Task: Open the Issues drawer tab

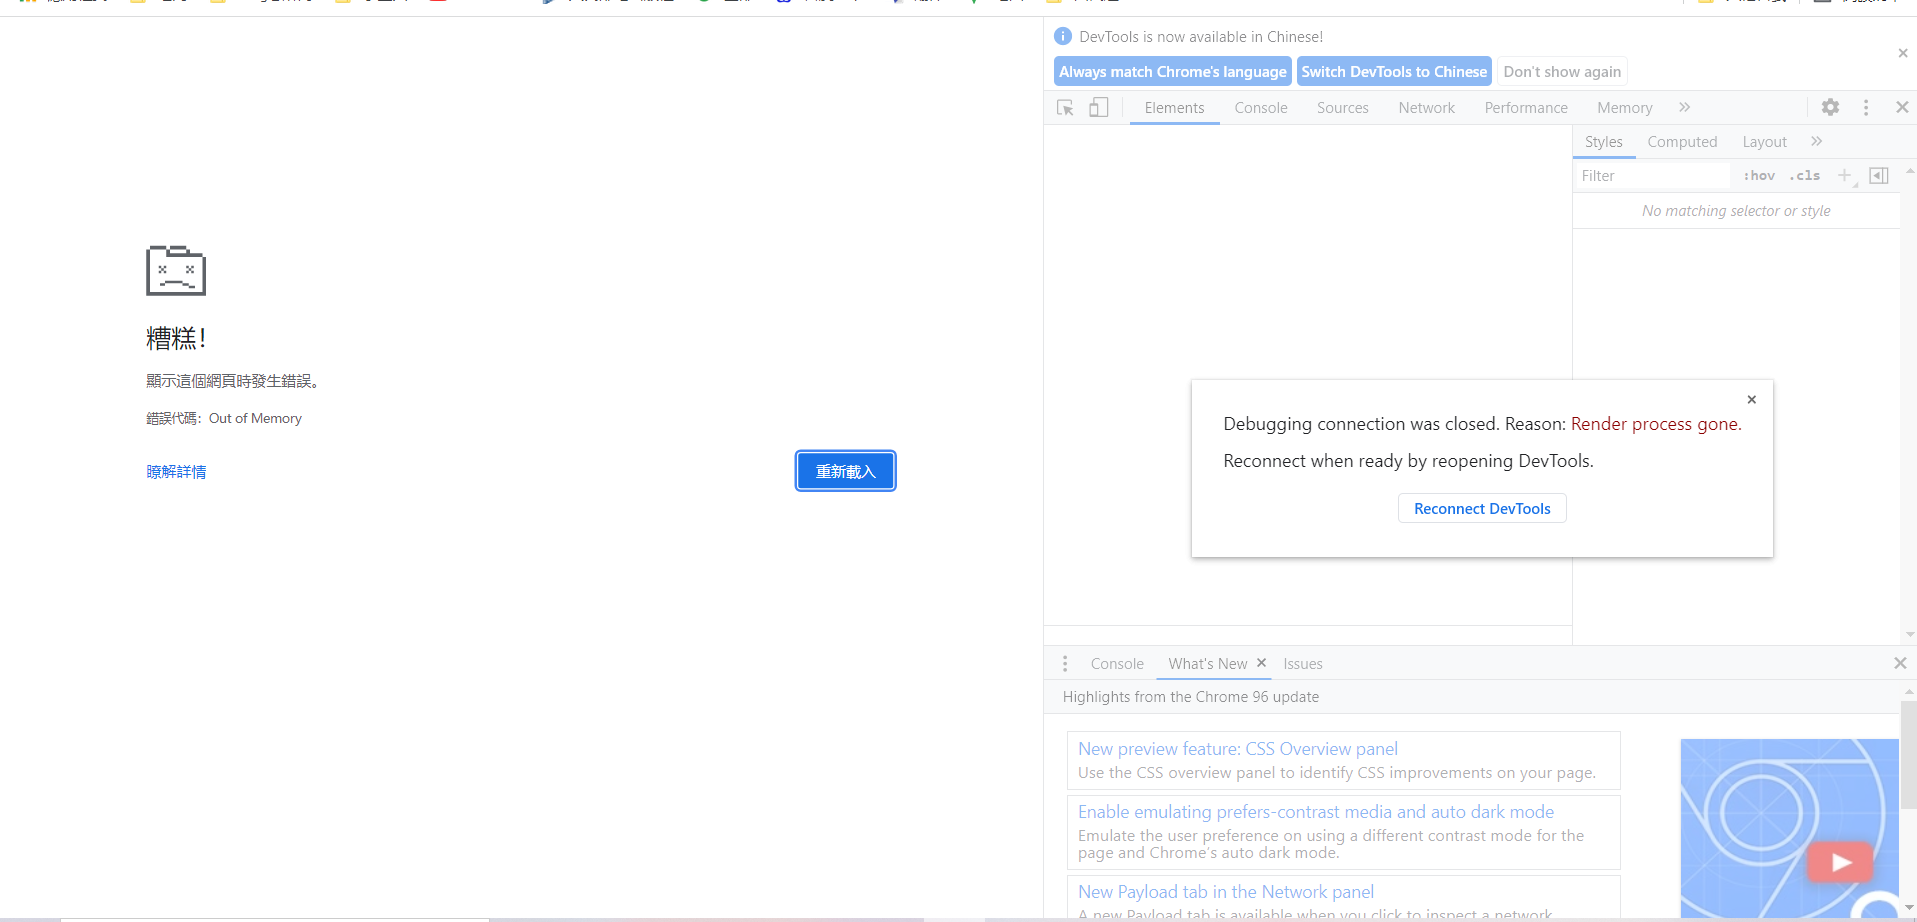Action: [x=1303, y=664]
